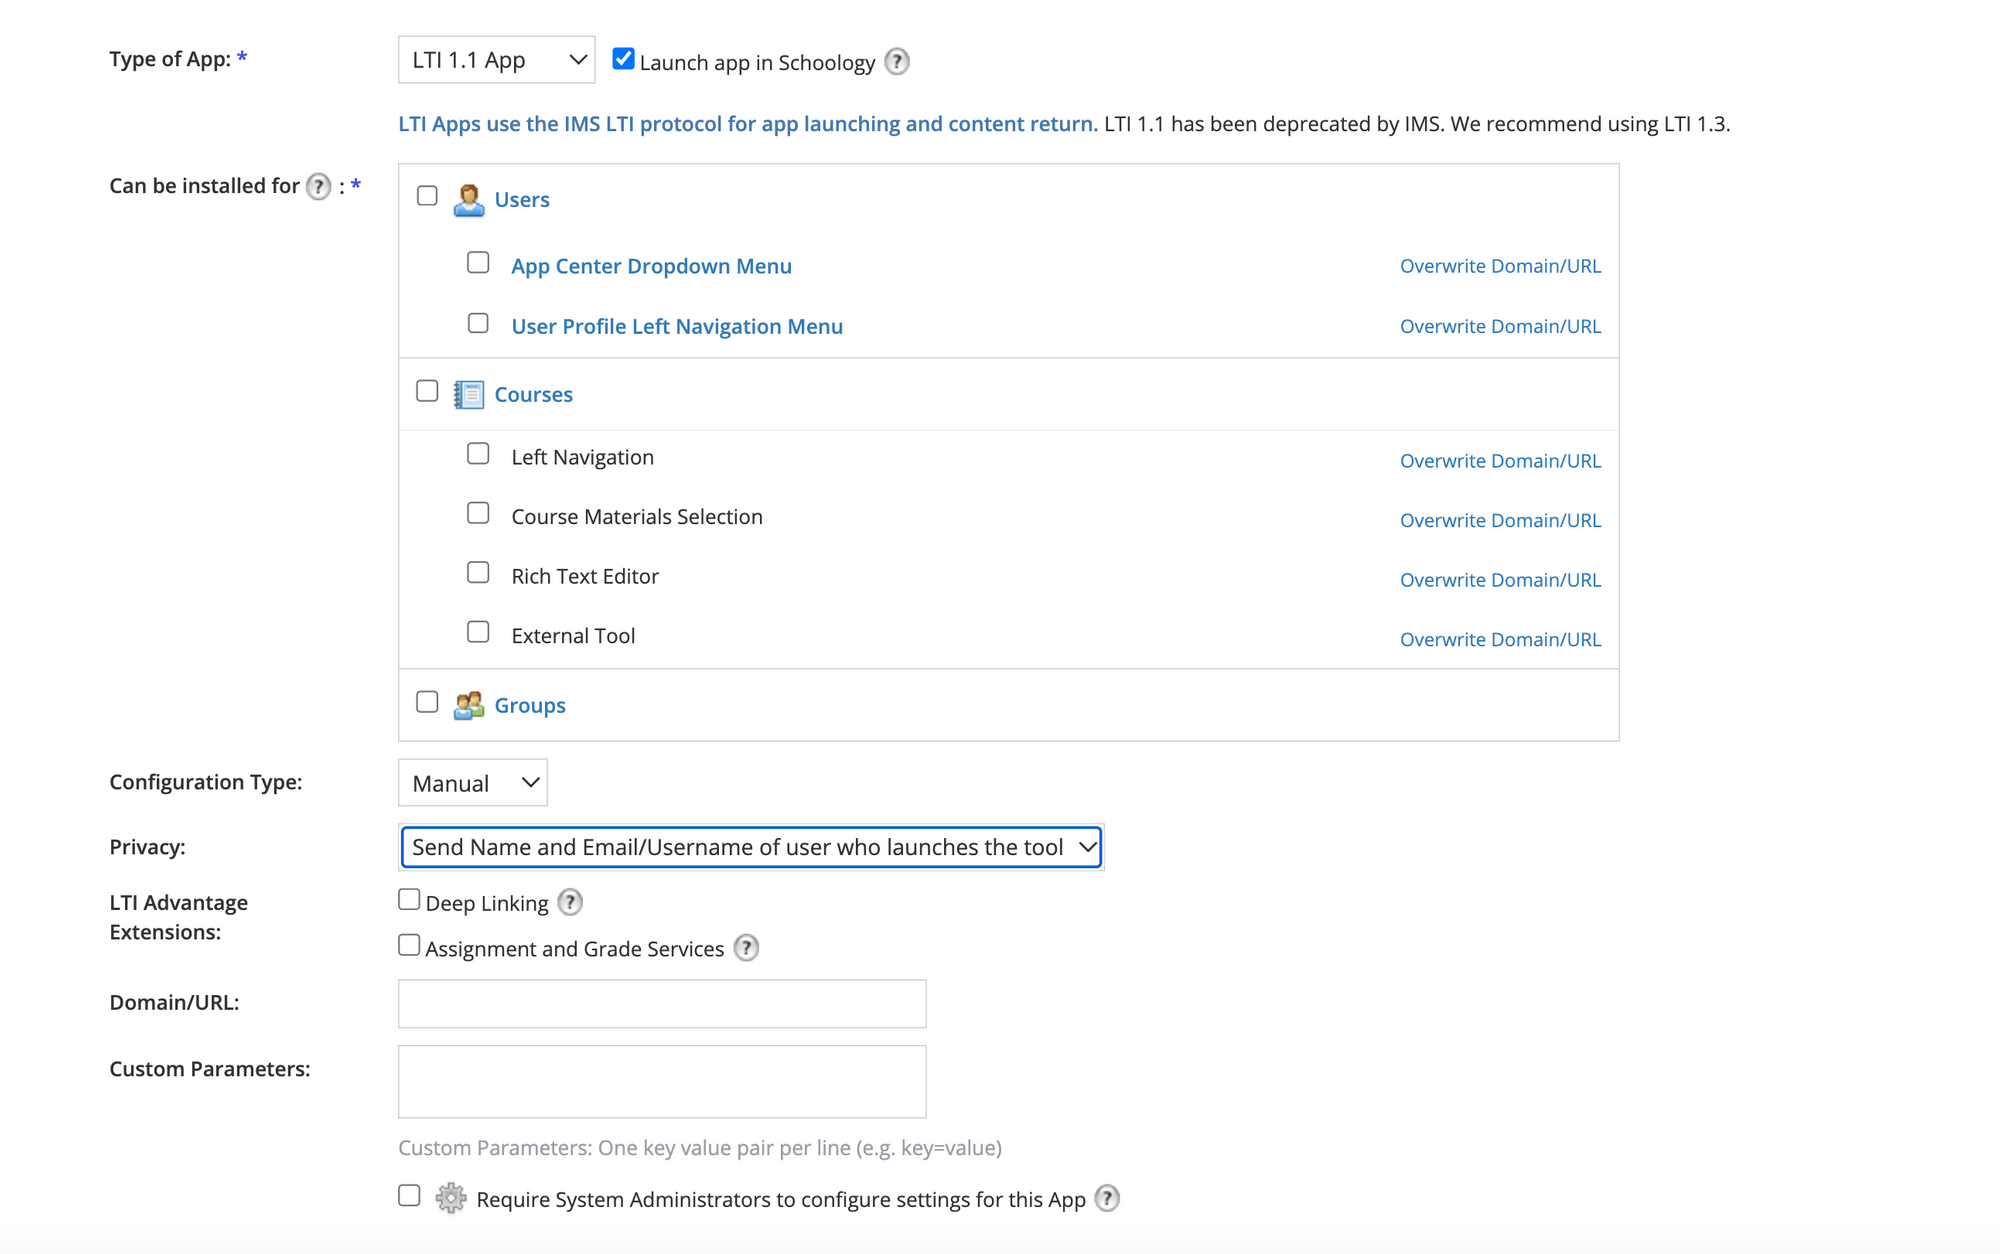
Task: Click the Domain/URL text field
Action: coord(662,1004)
